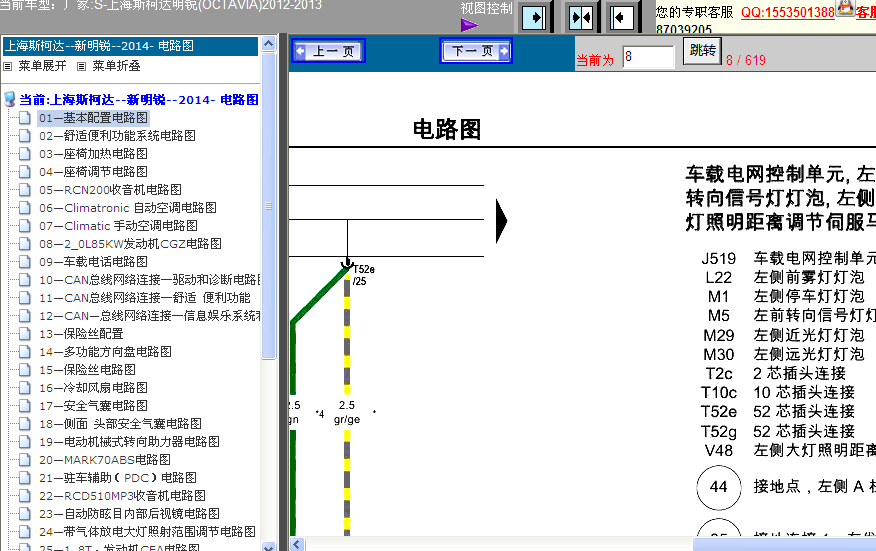Open 02—舒适便利功能系统电路图

click(x=117, y=136)
